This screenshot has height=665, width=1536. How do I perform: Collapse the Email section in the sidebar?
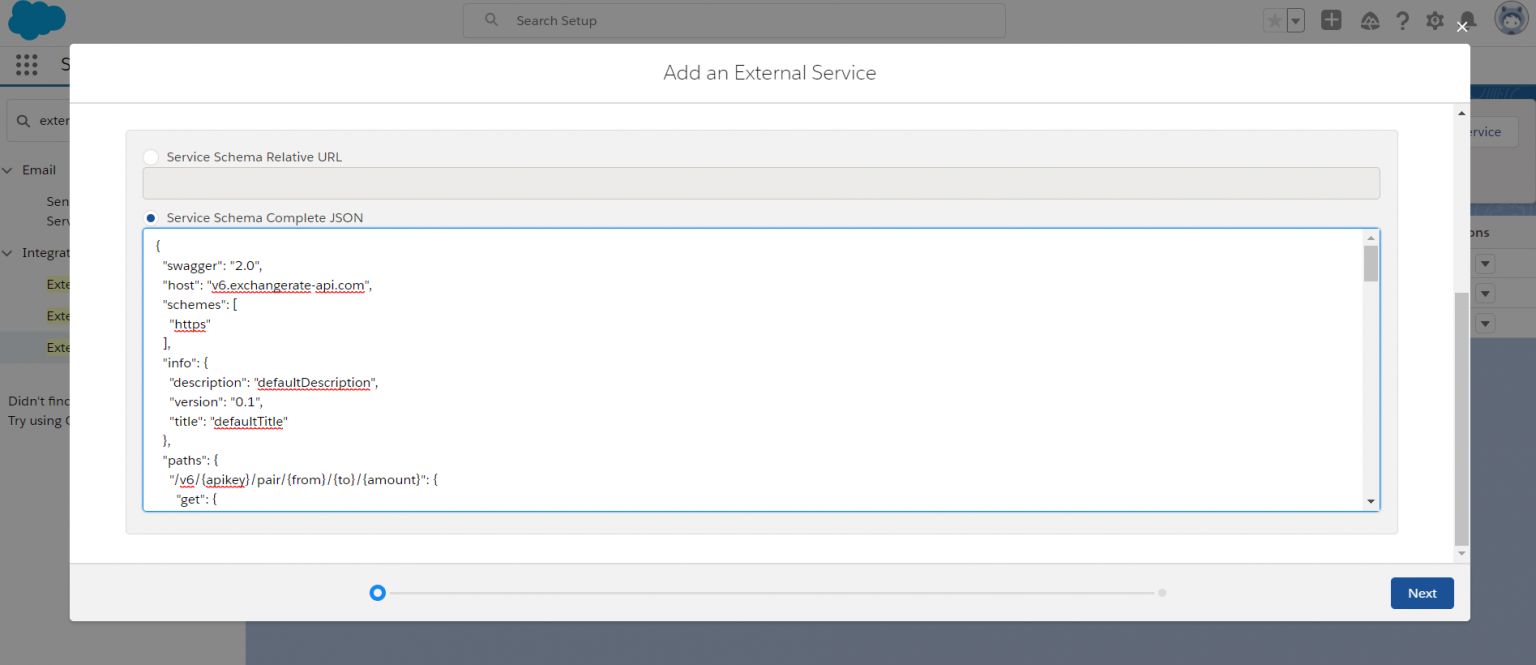click(8, 170)
